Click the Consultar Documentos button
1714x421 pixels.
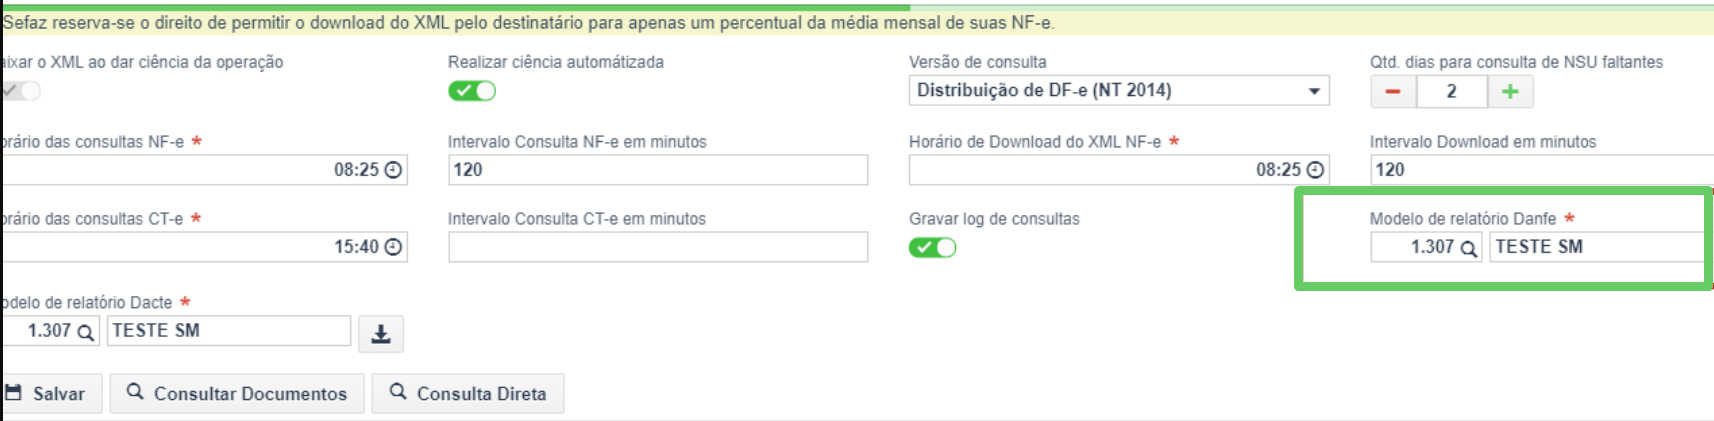click(237, 393)
